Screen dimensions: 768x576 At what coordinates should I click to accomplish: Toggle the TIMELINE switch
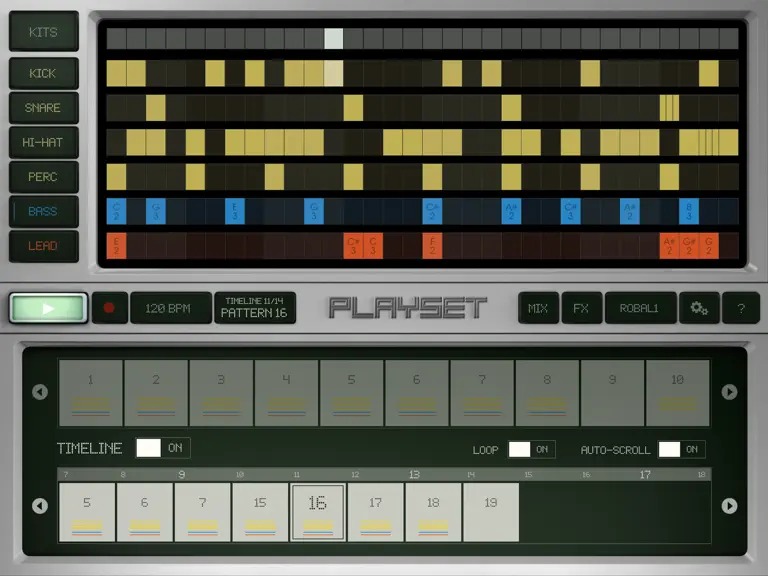(163, 448)
